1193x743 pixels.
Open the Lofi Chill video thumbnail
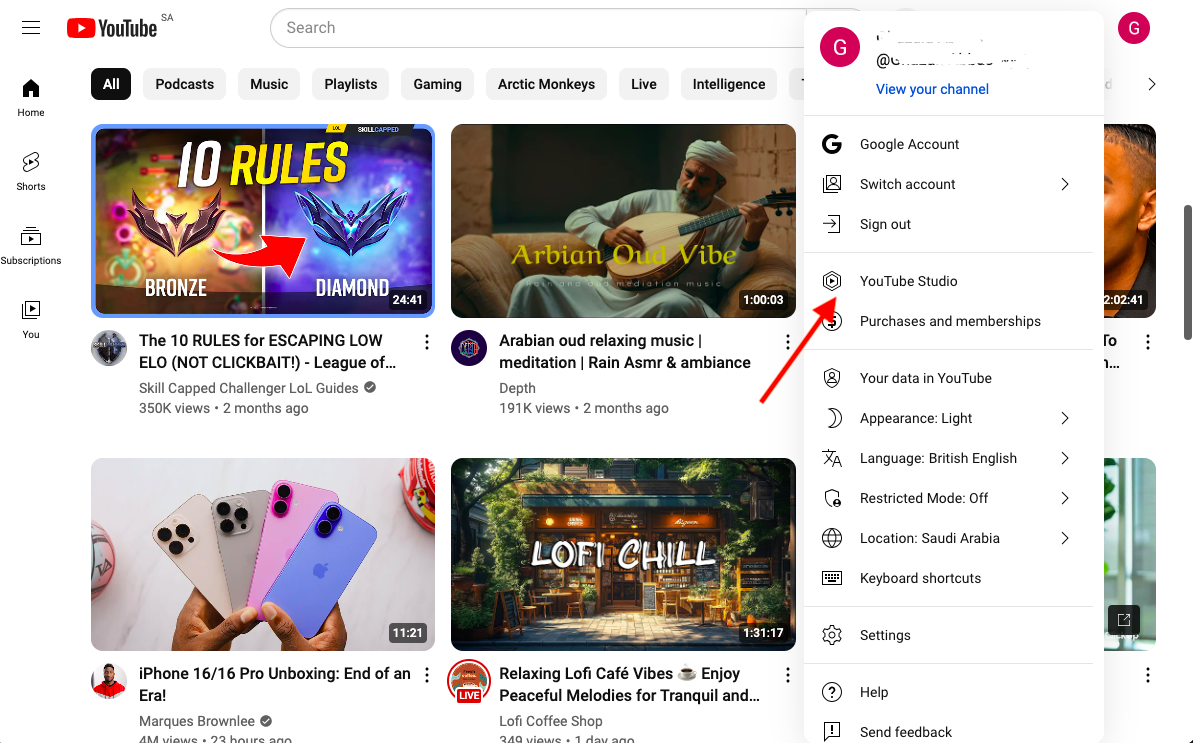[622, 554]
